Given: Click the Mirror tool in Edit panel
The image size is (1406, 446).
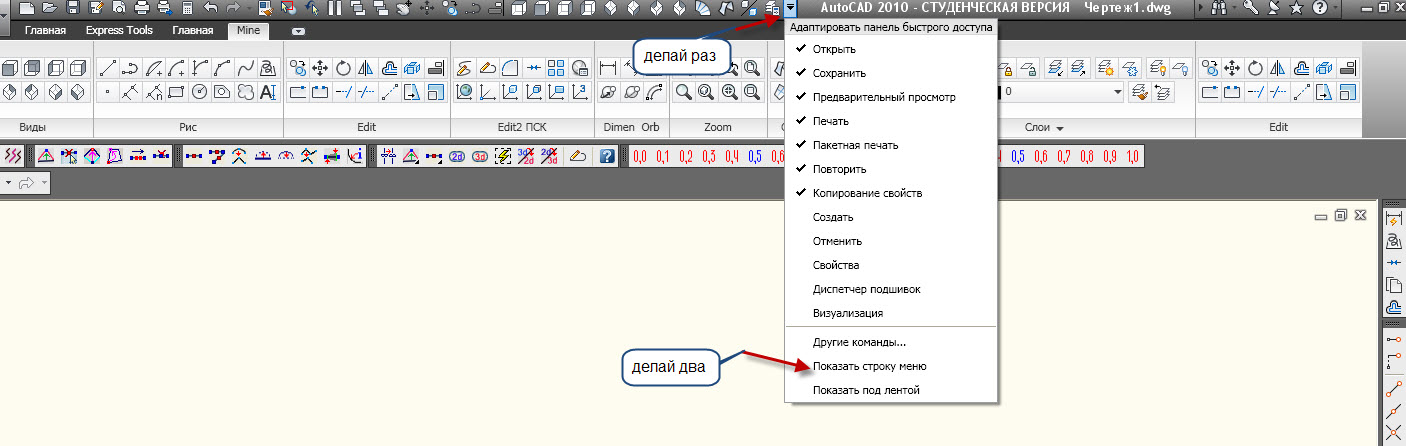Looking at the screenshot, I should point(366,69).
